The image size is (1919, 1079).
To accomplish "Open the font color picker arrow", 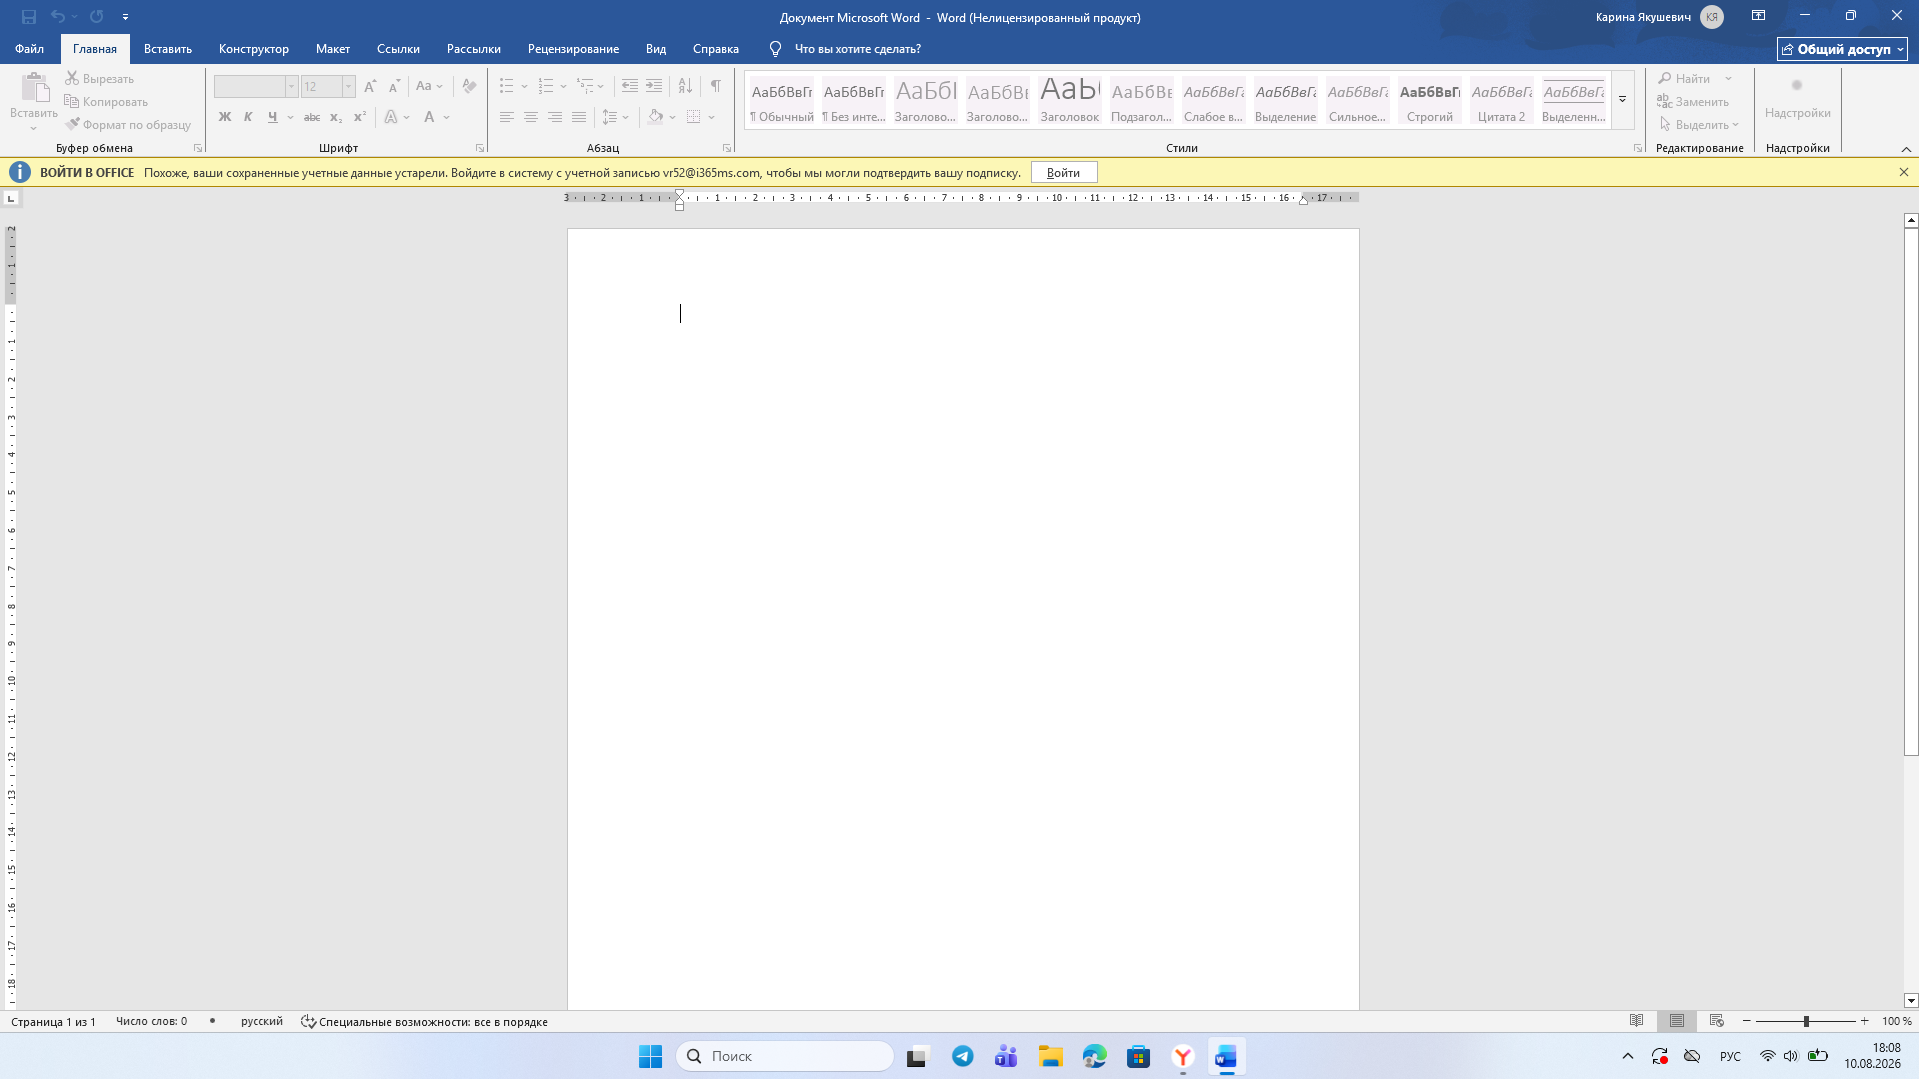I will click(x=447, y=117).
